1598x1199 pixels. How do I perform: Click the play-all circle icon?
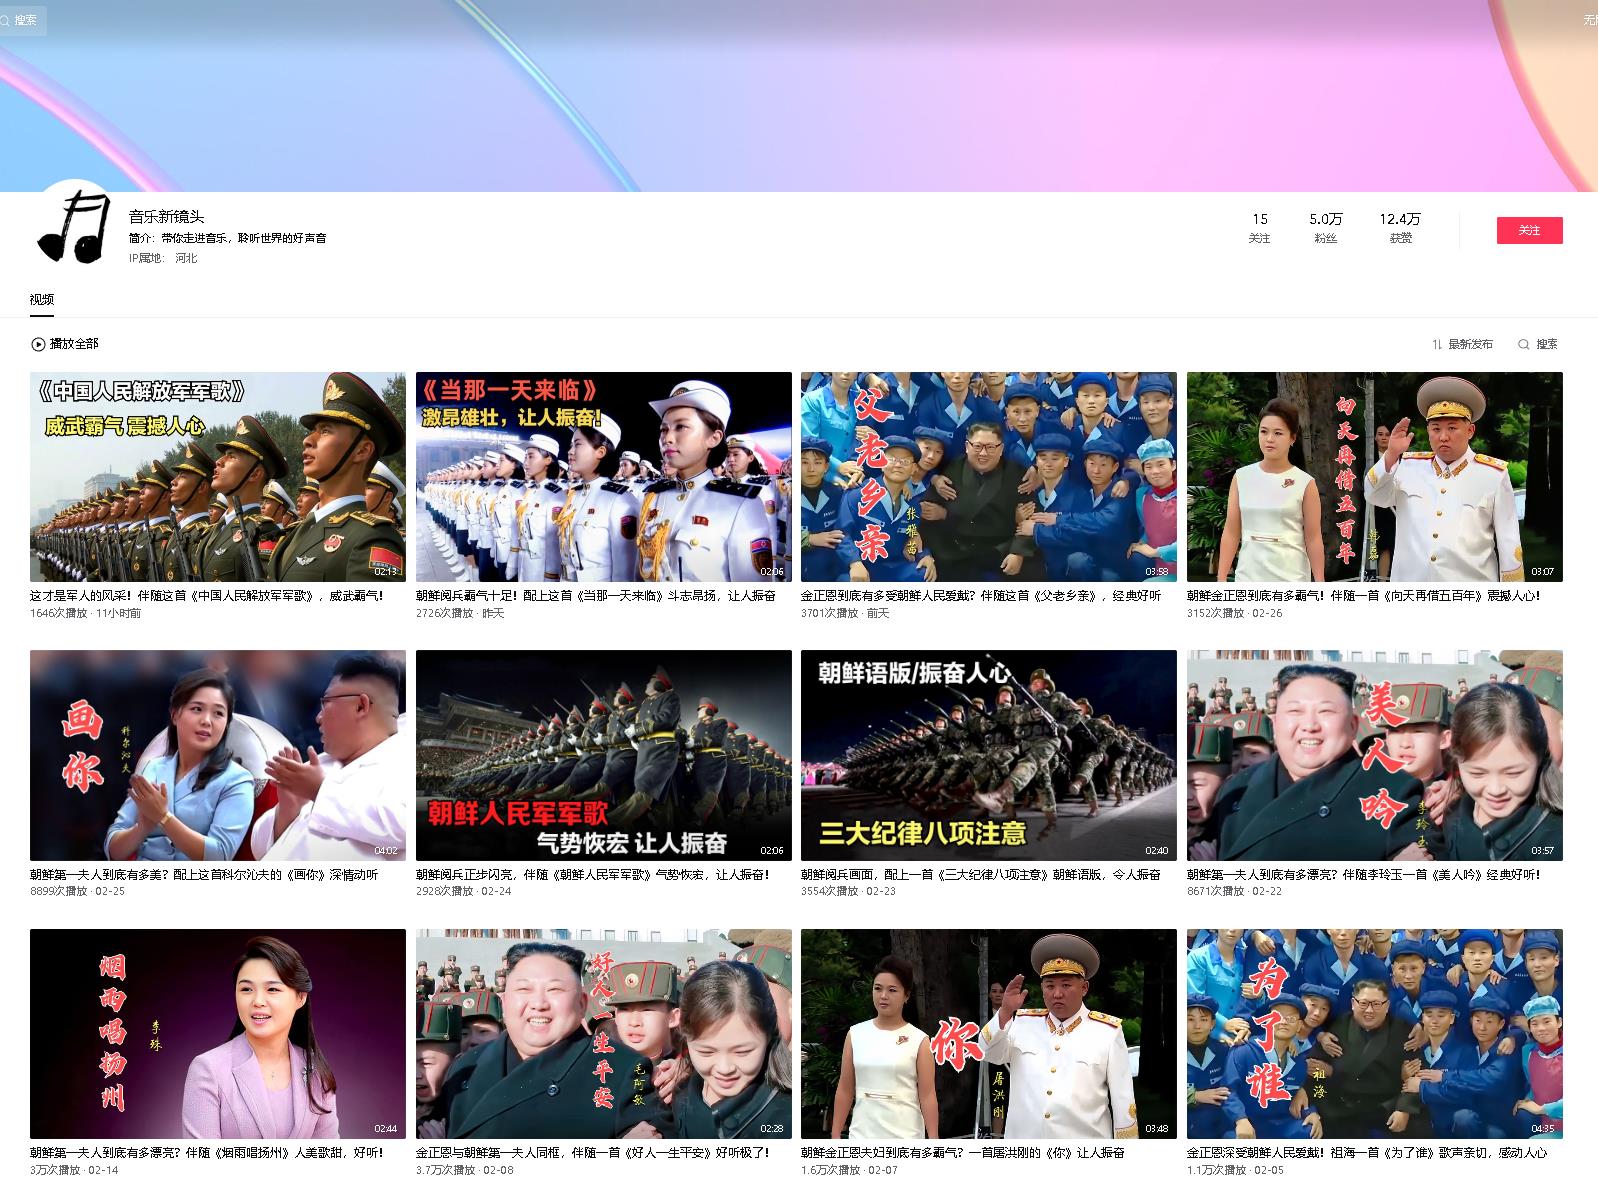(38, 344)
